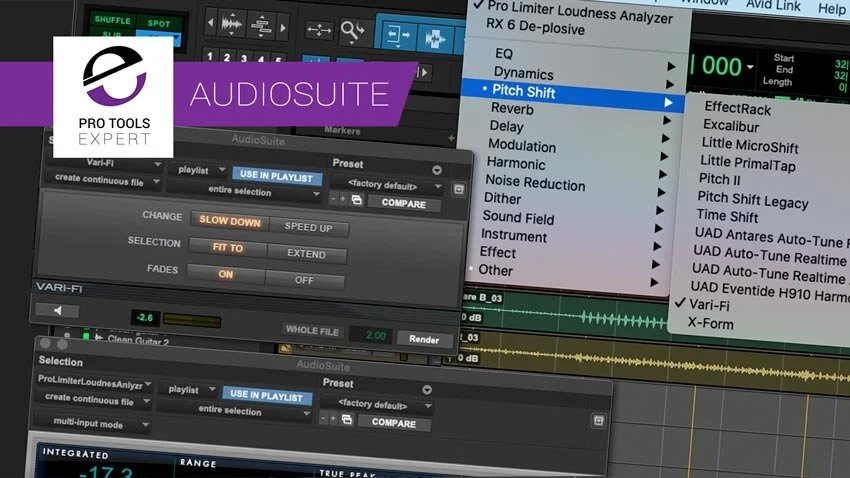Open the Vari-Fi plug-in selector dropdown
The width and height of the screenshot is (850, 478).
click(104, 163)
